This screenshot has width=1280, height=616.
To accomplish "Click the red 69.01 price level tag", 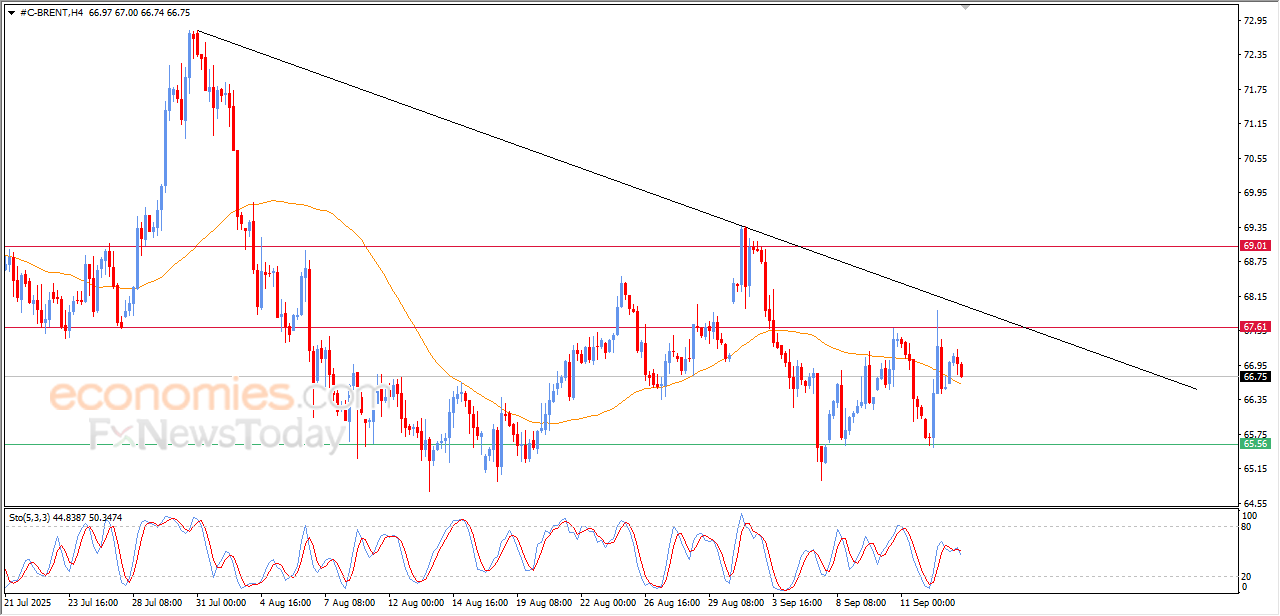I will tap(1256, 246).
